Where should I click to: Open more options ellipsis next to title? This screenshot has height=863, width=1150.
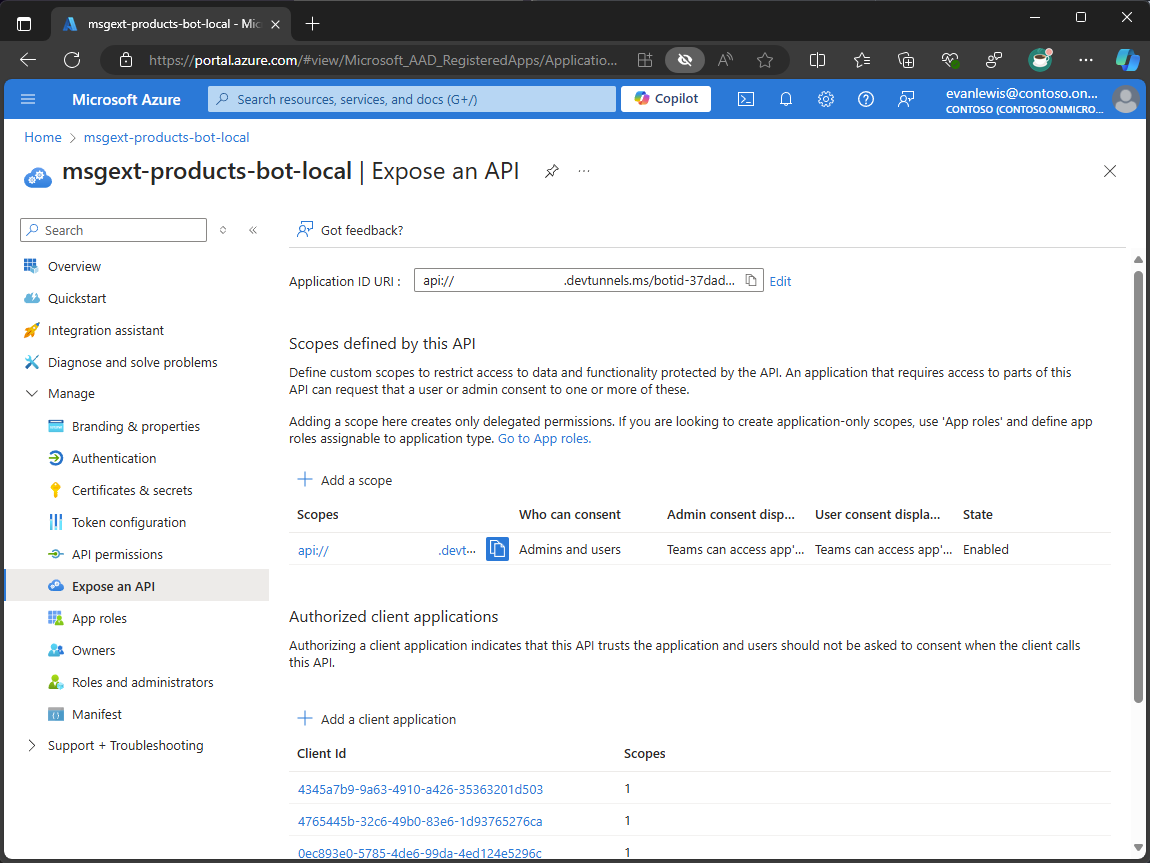pyautogui.click(x=584, y=172)
